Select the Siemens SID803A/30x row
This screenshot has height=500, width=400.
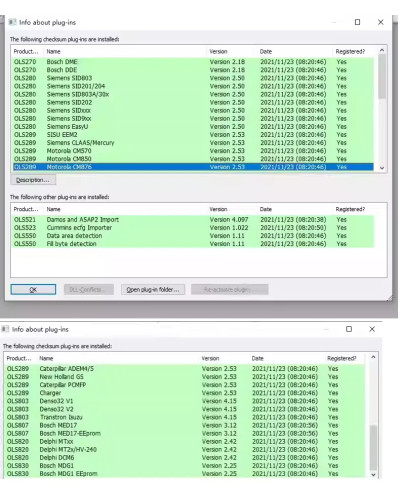click(x=193, y=94)
